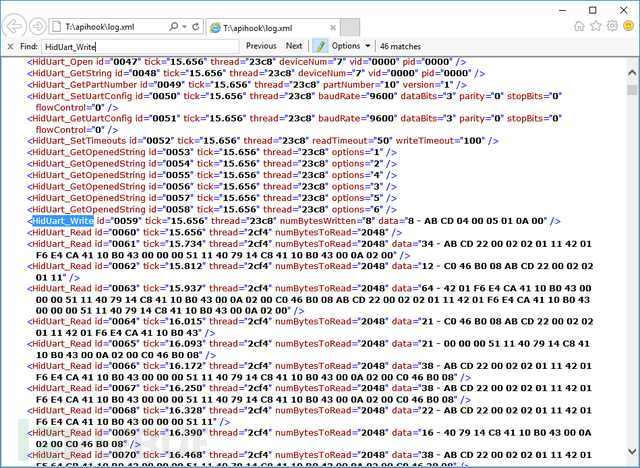Viewport: 640px width, 468px height.
Task: Click the HidUart_Open tag id 0047
Action: point(62,62)
